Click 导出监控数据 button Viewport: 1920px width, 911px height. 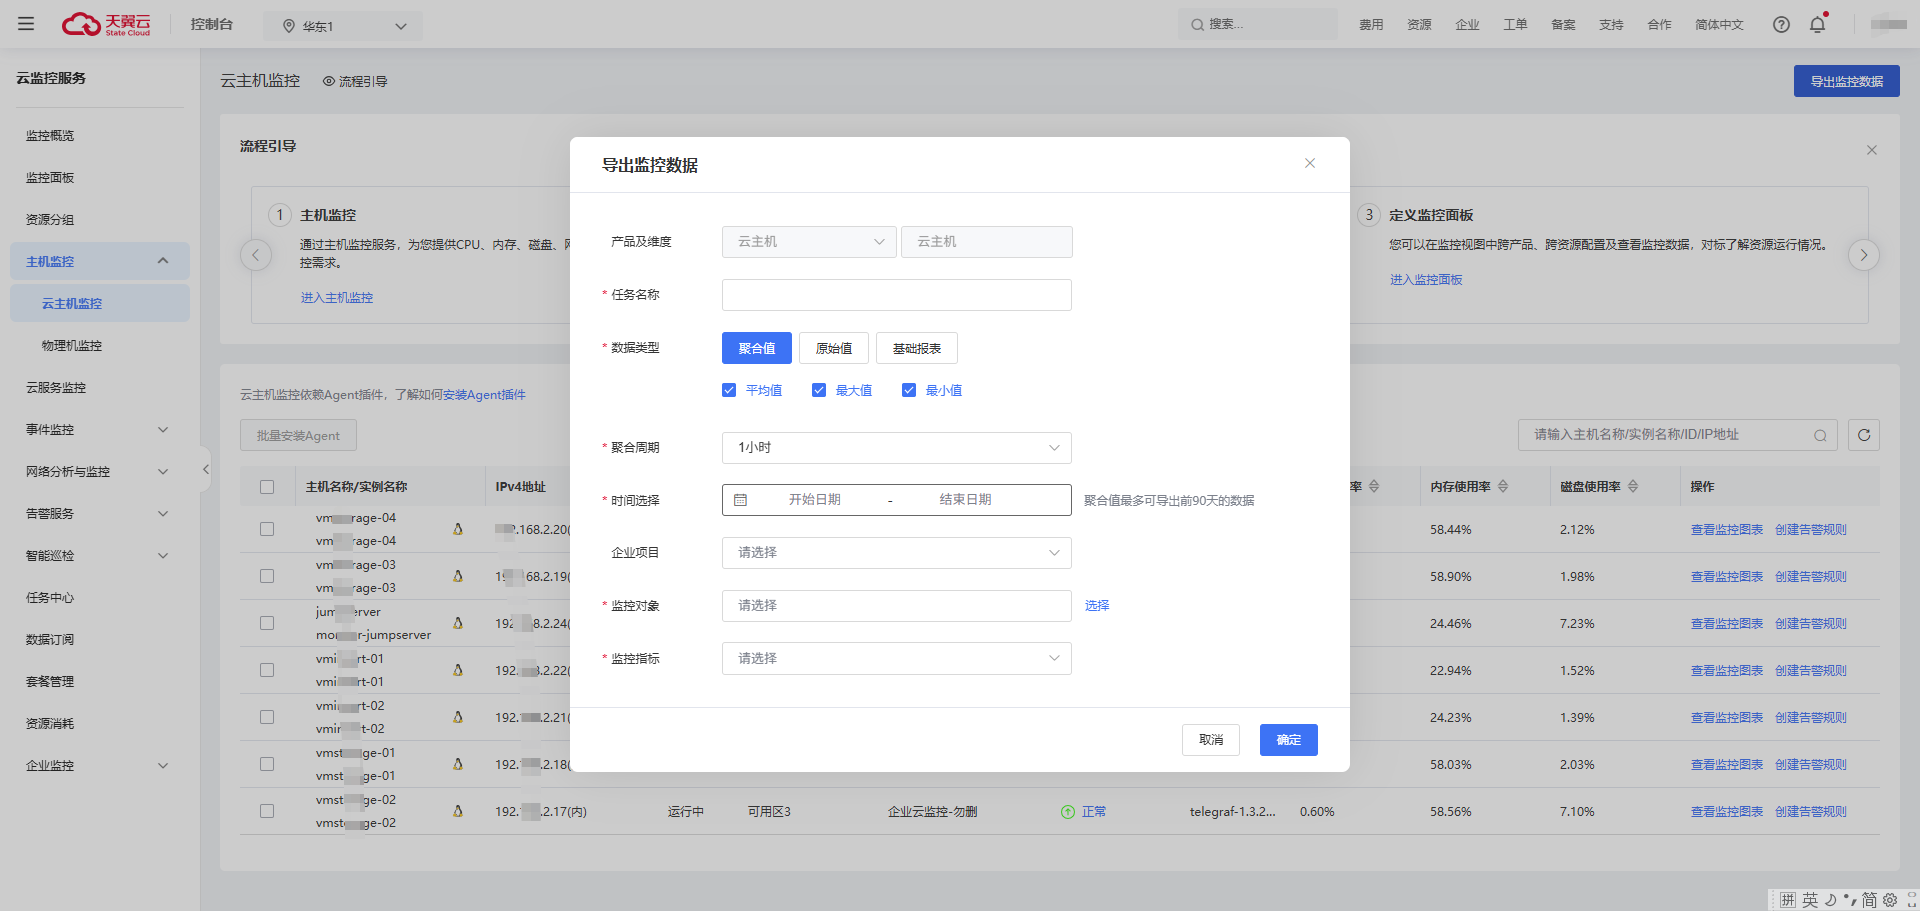tap(1847, 81)
